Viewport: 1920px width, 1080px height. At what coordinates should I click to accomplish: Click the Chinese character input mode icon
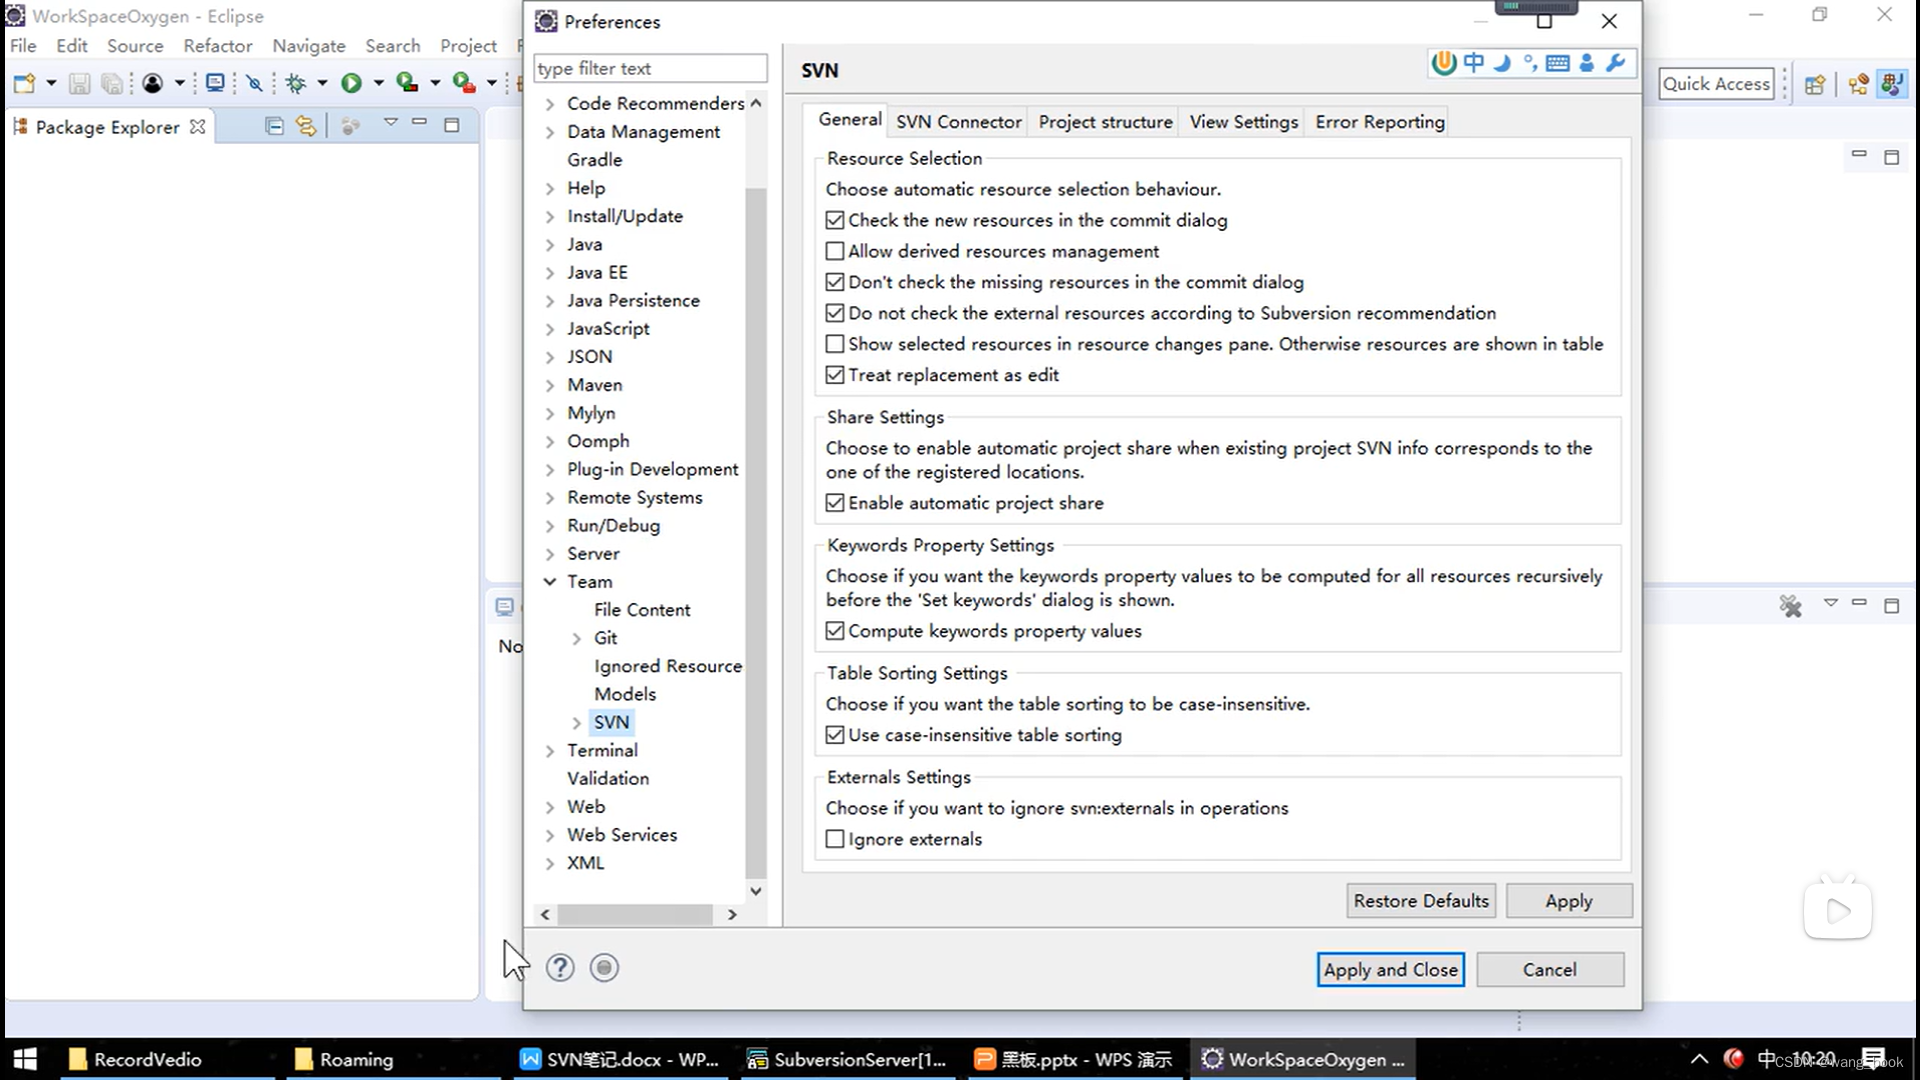point(1474,63)
